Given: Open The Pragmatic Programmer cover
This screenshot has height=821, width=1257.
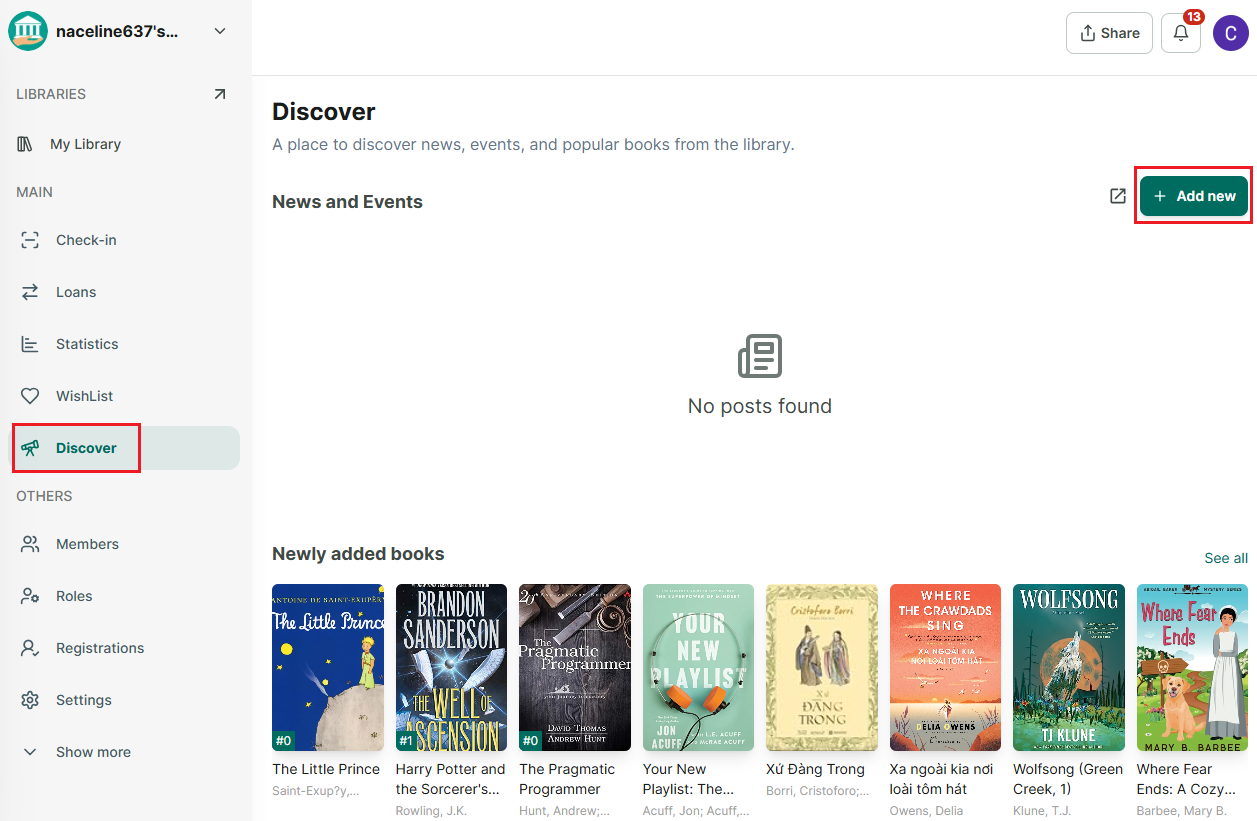Looking at the screenshot, I should [575, 668].
